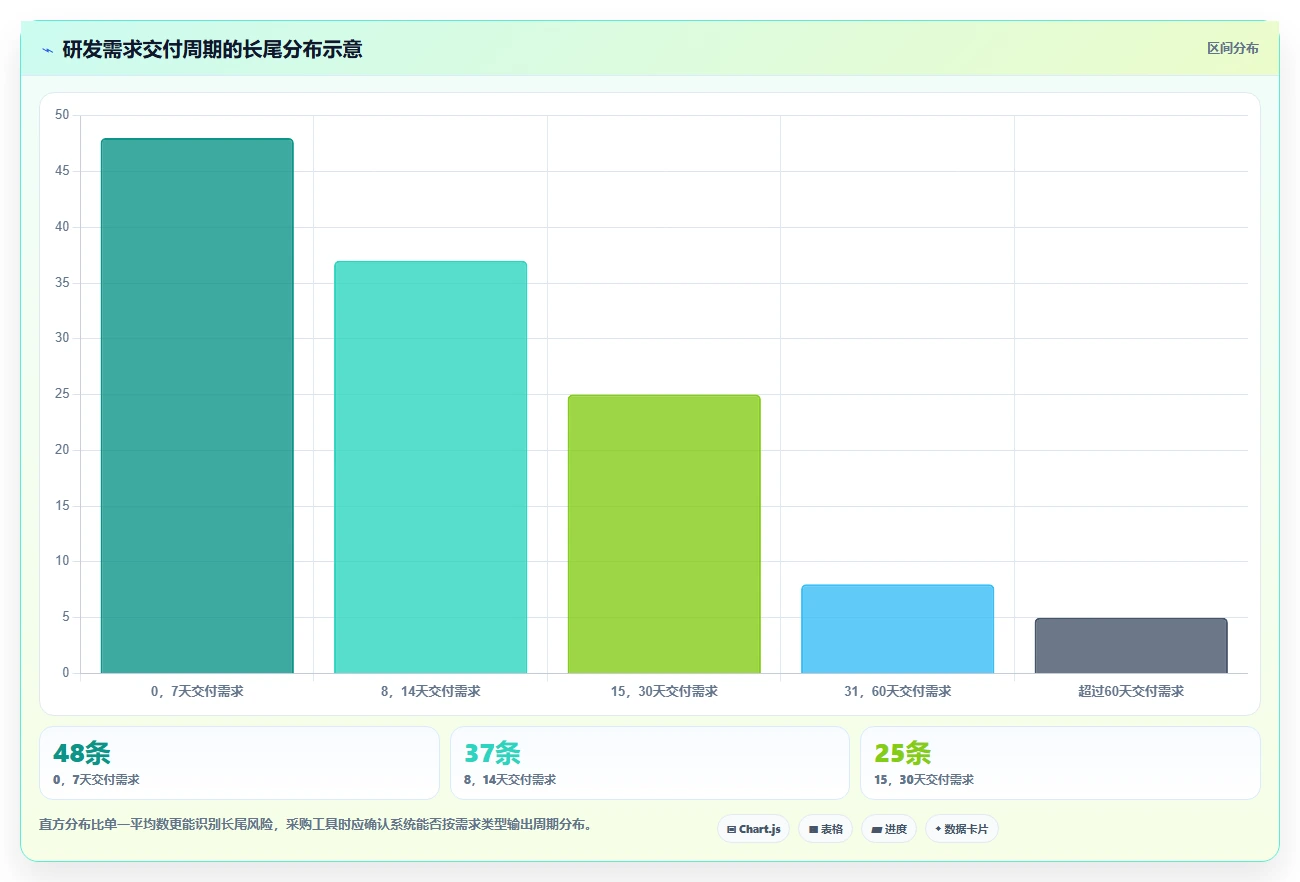Click the x-axis label 31，60天交付需求
Screen dimensions: 1300x882
click(x=897, y=691)
